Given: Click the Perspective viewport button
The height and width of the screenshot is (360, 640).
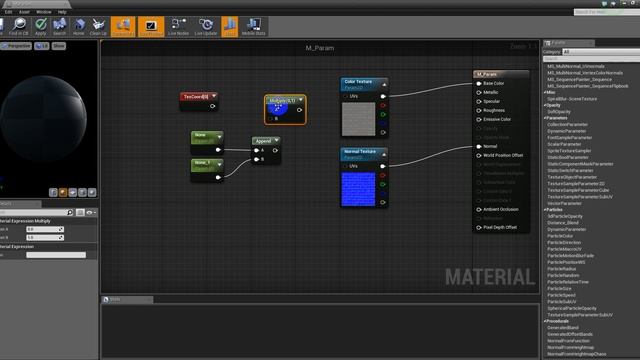Looking at the screenshot, I should pos(16,46).
